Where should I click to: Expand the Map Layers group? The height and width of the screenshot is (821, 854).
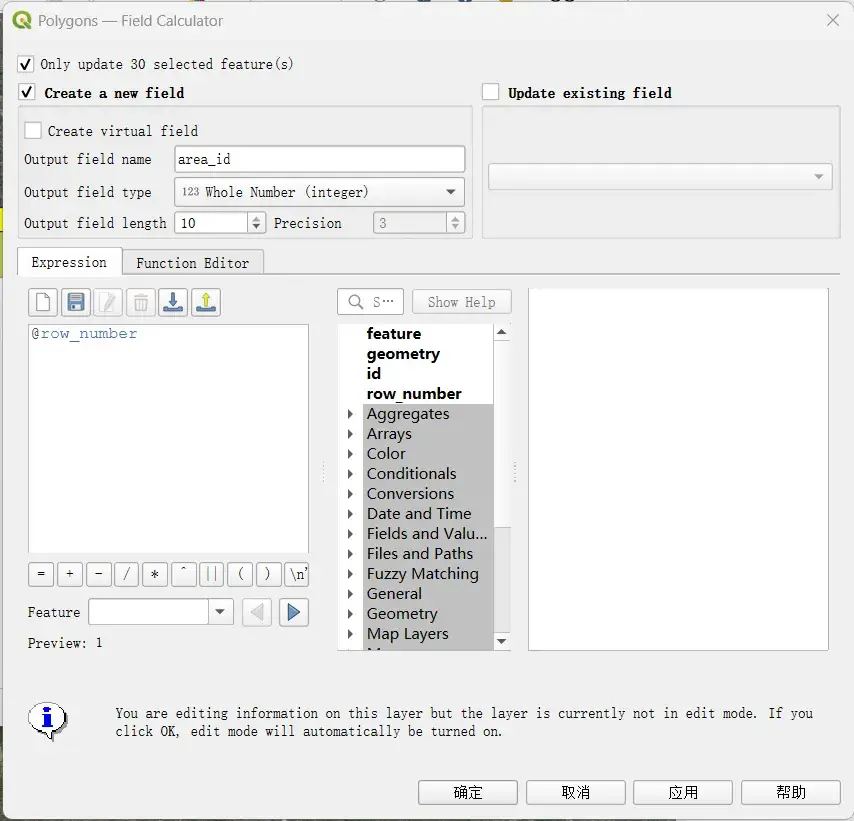click(x=351, y=634)
